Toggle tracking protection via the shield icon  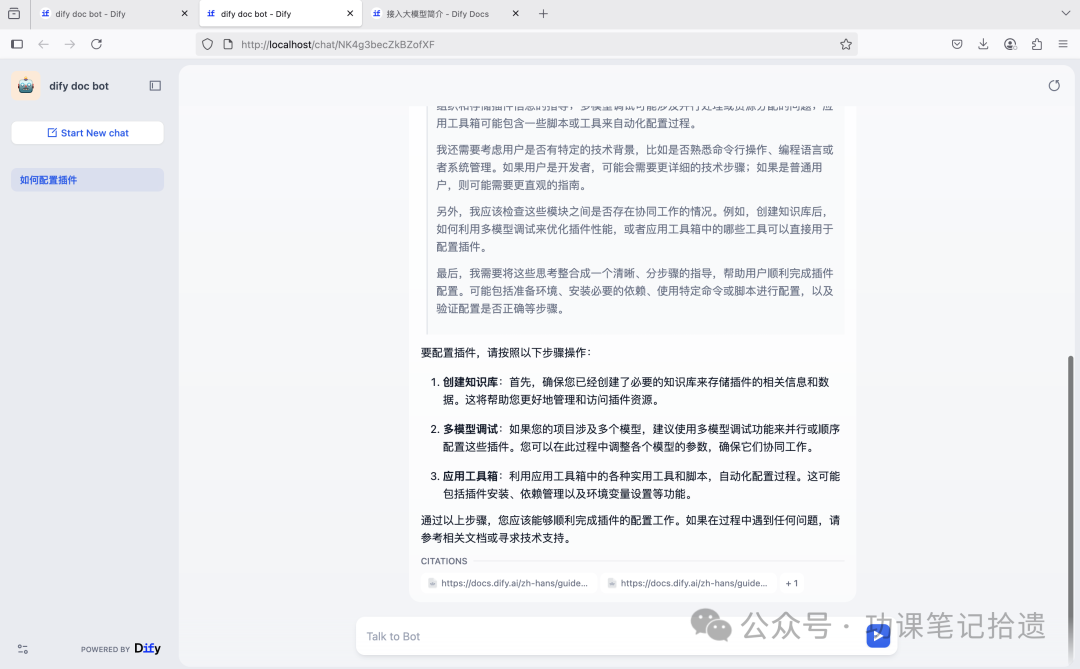207,44
